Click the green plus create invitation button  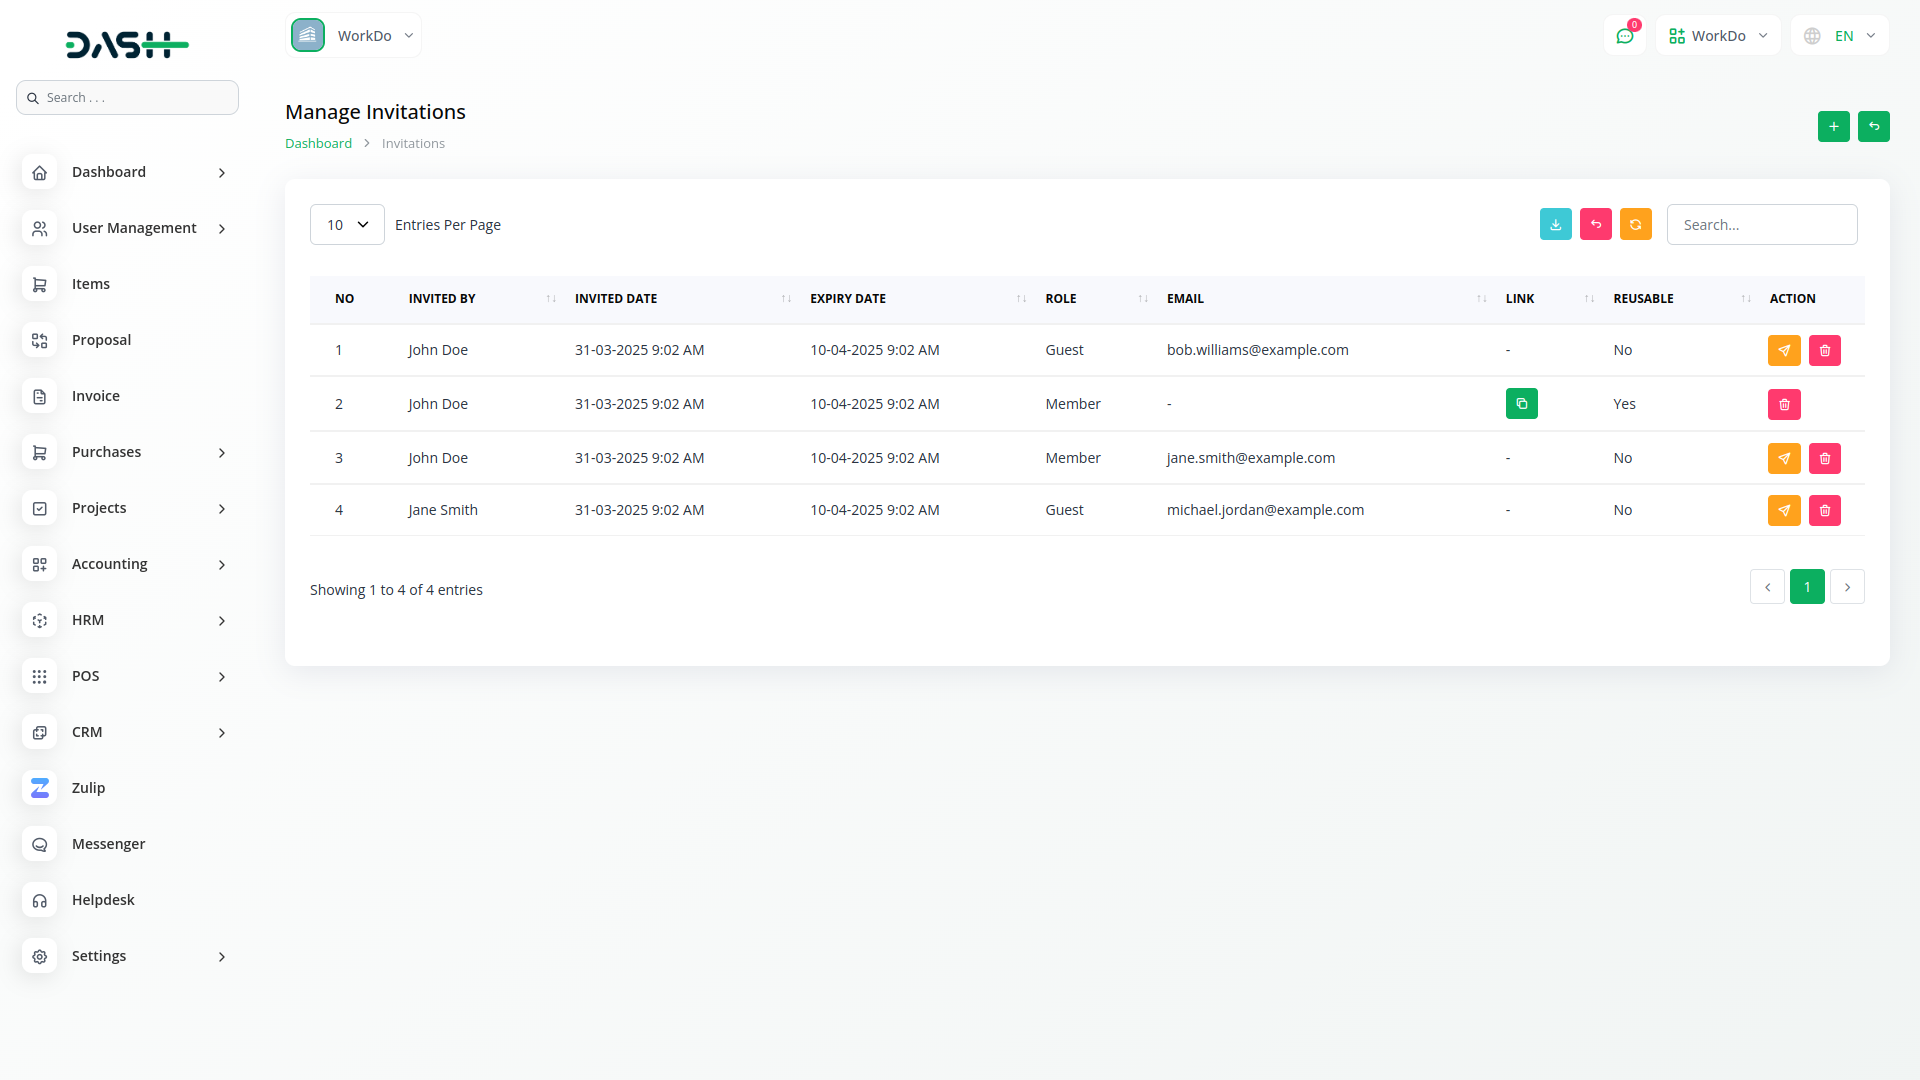click(1833, 127)
